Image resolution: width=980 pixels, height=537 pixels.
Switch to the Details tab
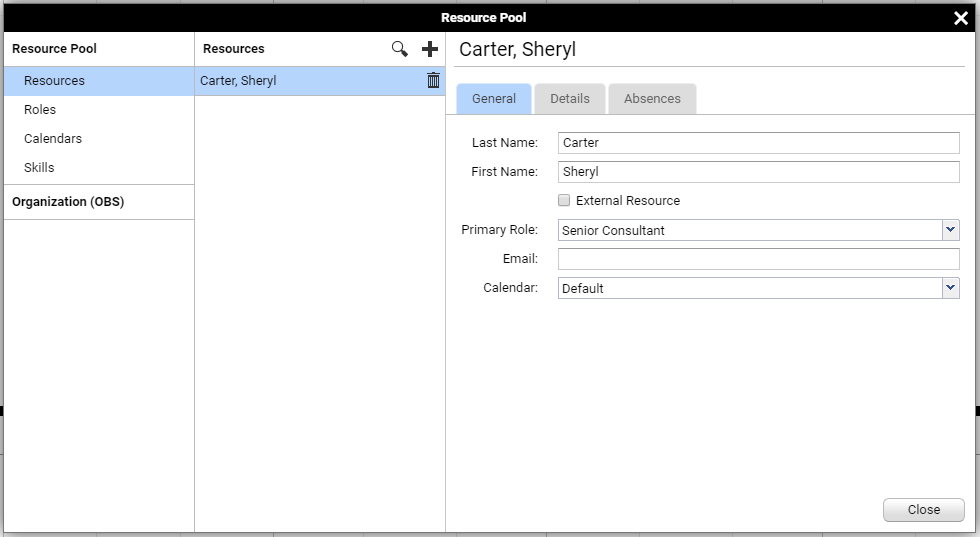point(570,99)
